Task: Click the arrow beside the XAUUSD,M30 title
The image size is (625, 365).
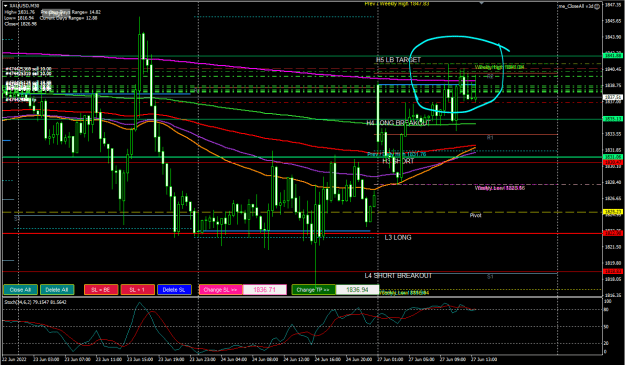Action: point(6,6)
